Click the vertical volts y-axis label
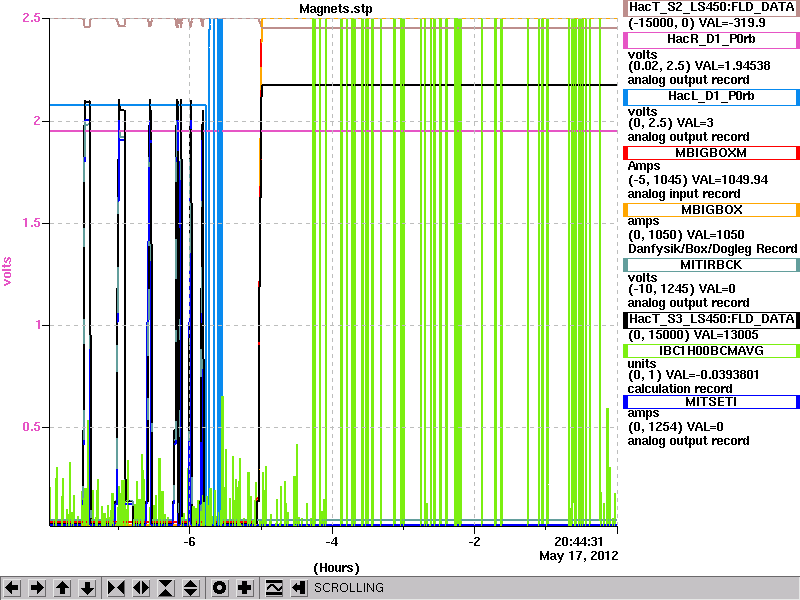Screen dimensions: 800x600 tap(8, 271)
